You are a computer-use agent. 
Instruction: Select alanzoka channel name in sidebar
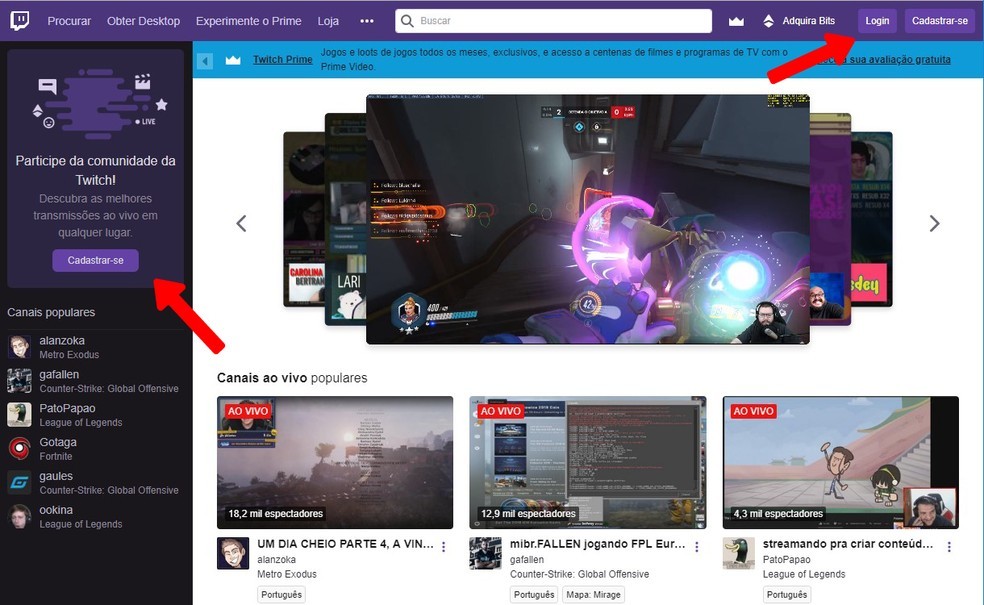point(62,341)
